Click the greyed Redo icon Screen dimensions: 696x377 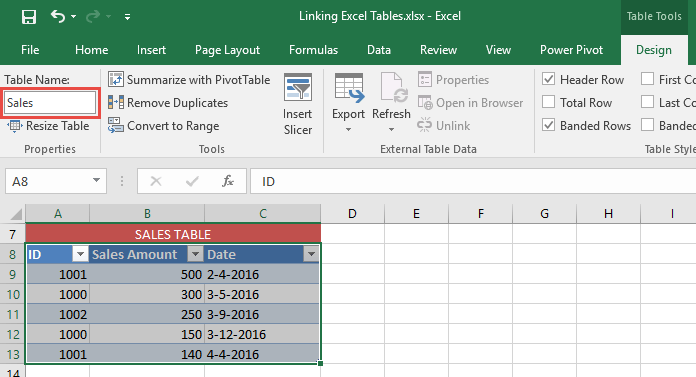(x=93, y=17)
